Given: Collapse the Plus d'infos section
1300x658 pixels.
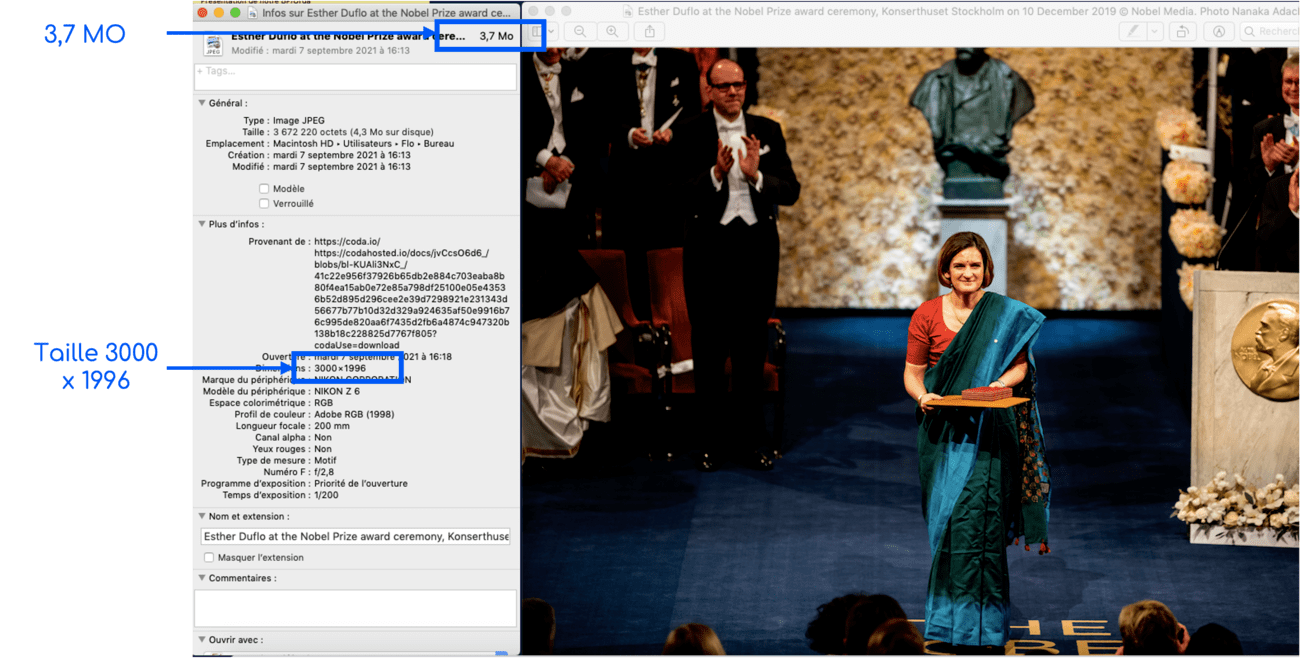Looking at the screenshot, I should (202, 224).
